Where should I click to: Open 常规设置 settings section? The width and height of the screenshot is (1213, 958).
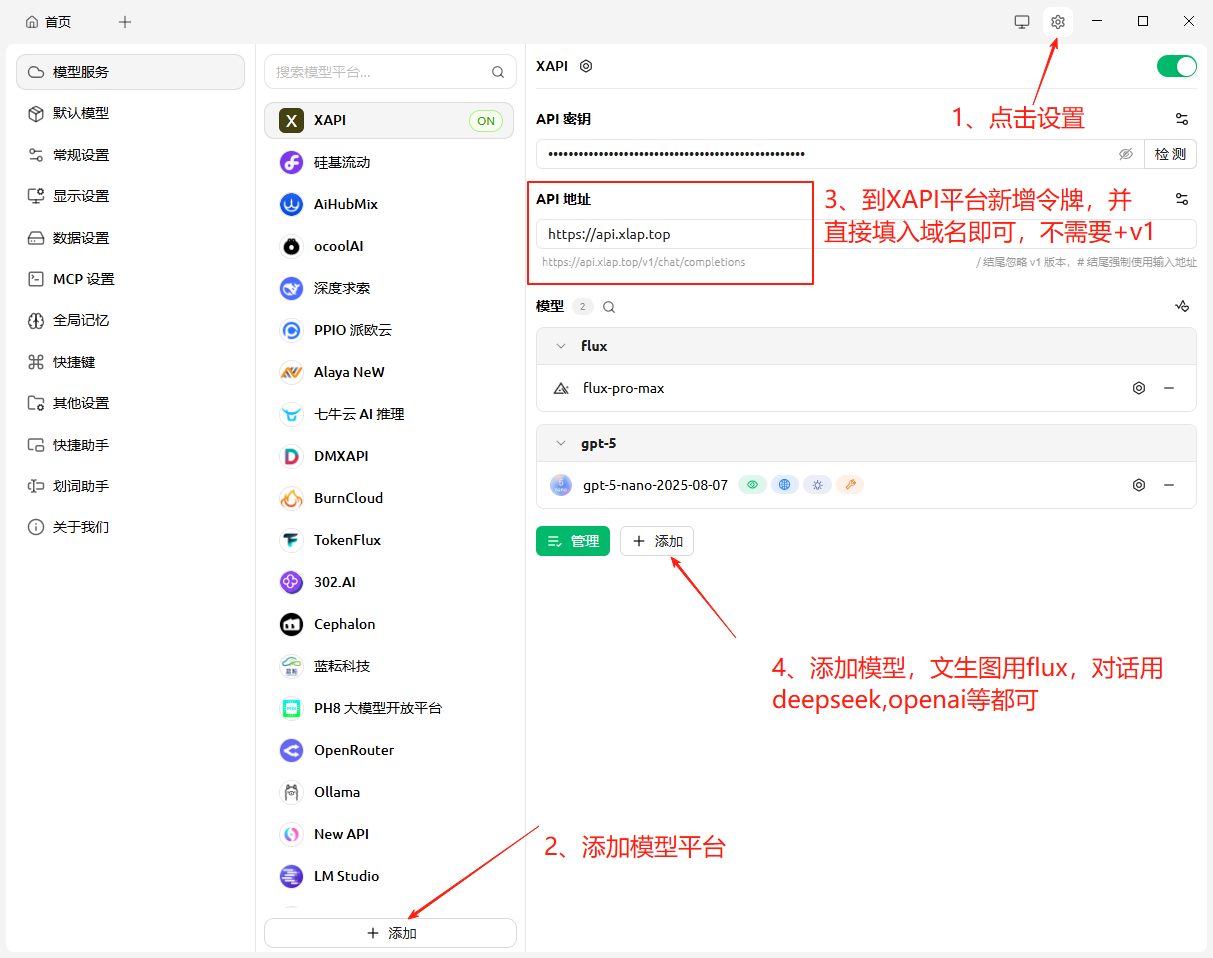click(x=130, y=155)
